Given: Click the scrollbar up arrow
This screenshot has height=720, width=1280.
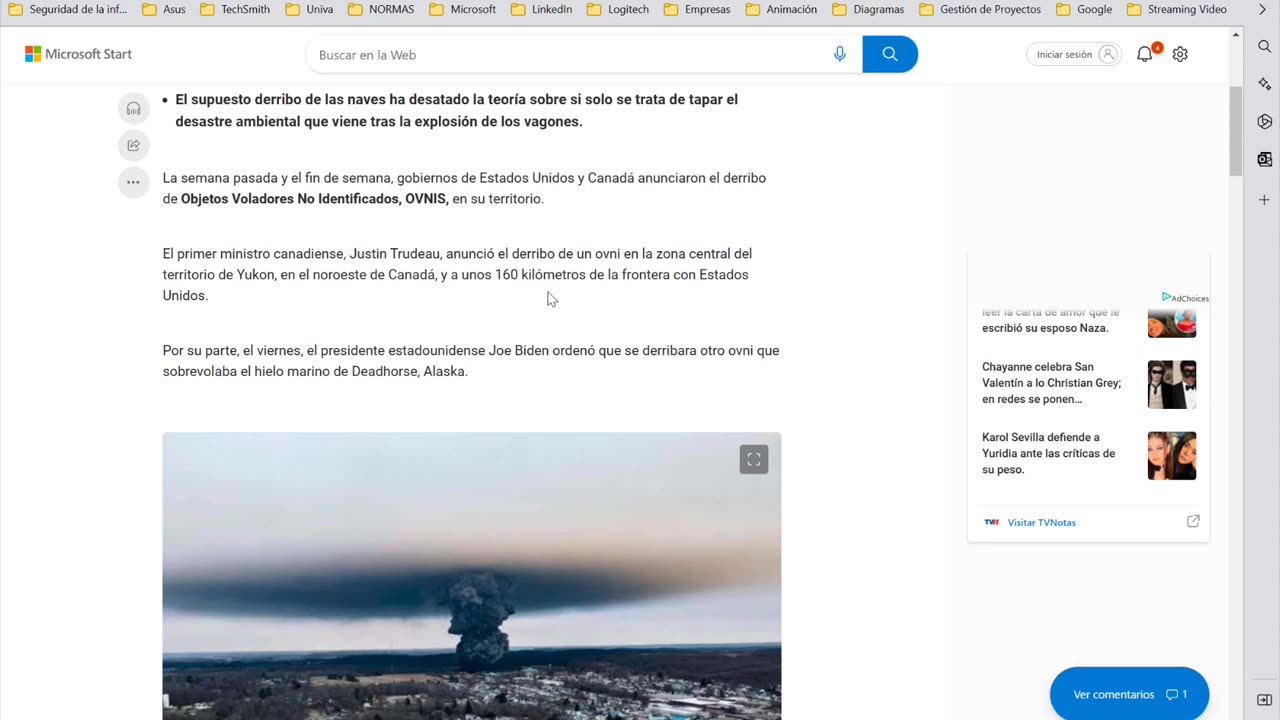Looking at the screenshot, I should coord(1236,36).
